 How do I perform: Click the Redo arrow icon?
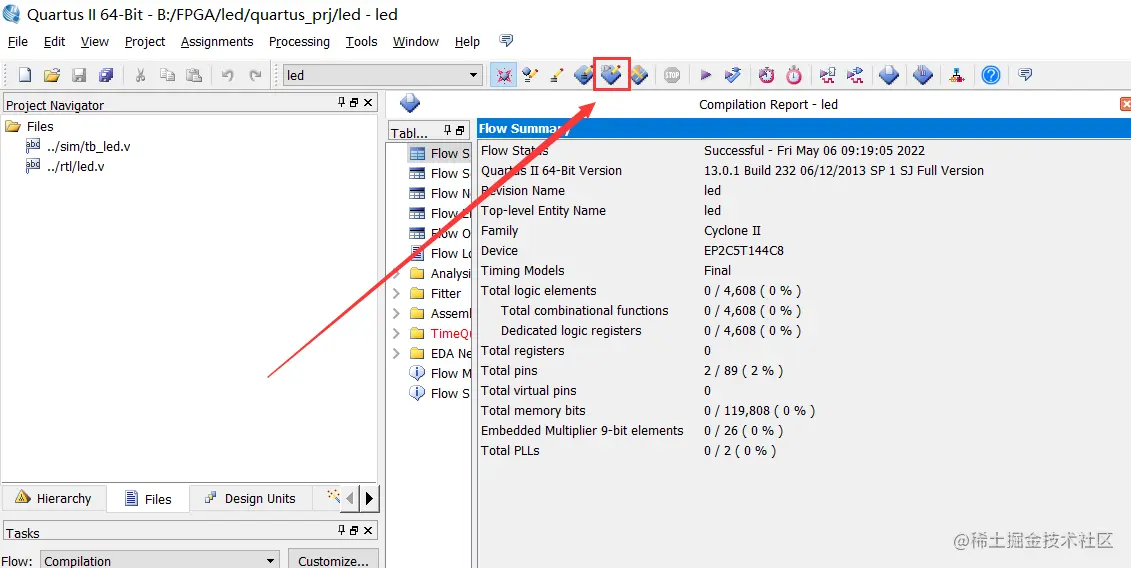255,75
